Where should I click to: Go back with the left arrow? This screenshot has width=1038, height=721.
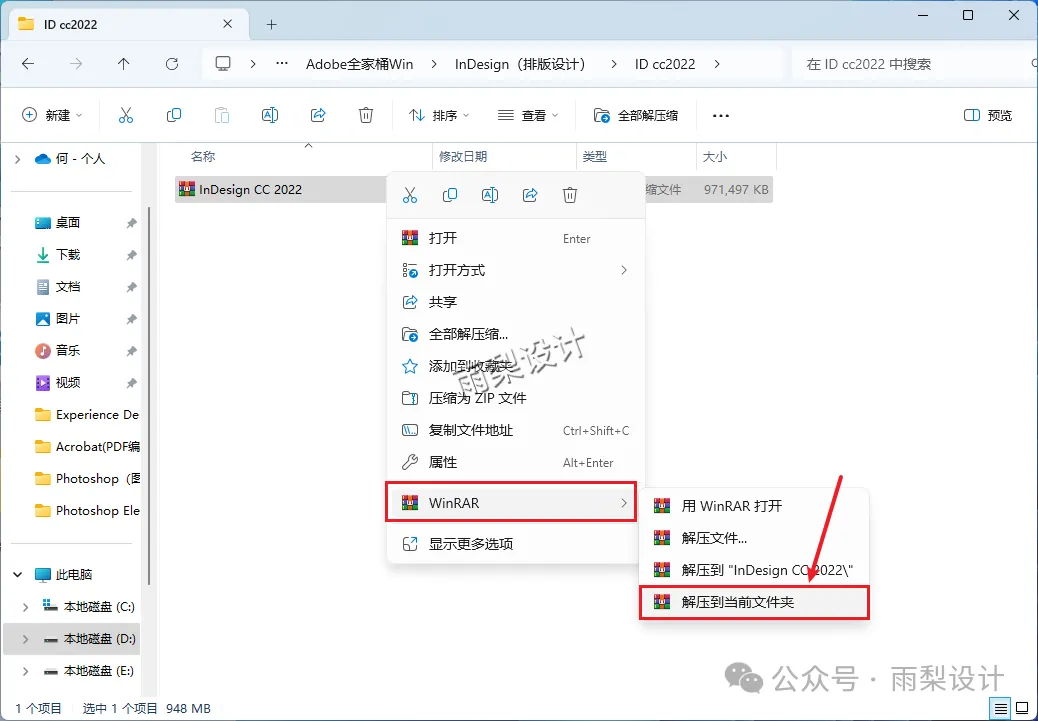click(28, 64)
